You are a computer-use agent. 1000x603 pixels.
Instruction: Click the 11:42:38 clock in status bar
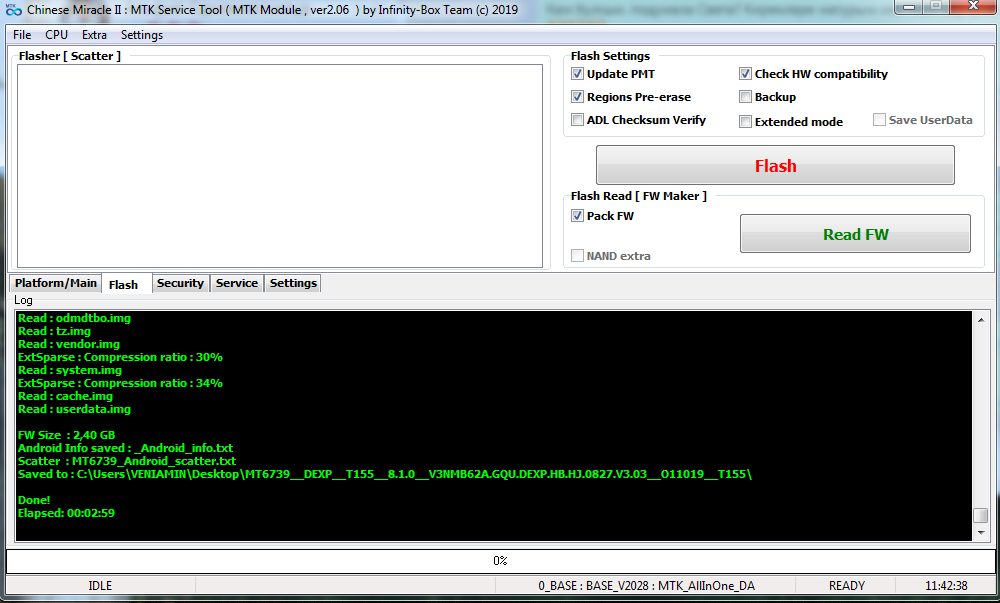pos(946,586)
